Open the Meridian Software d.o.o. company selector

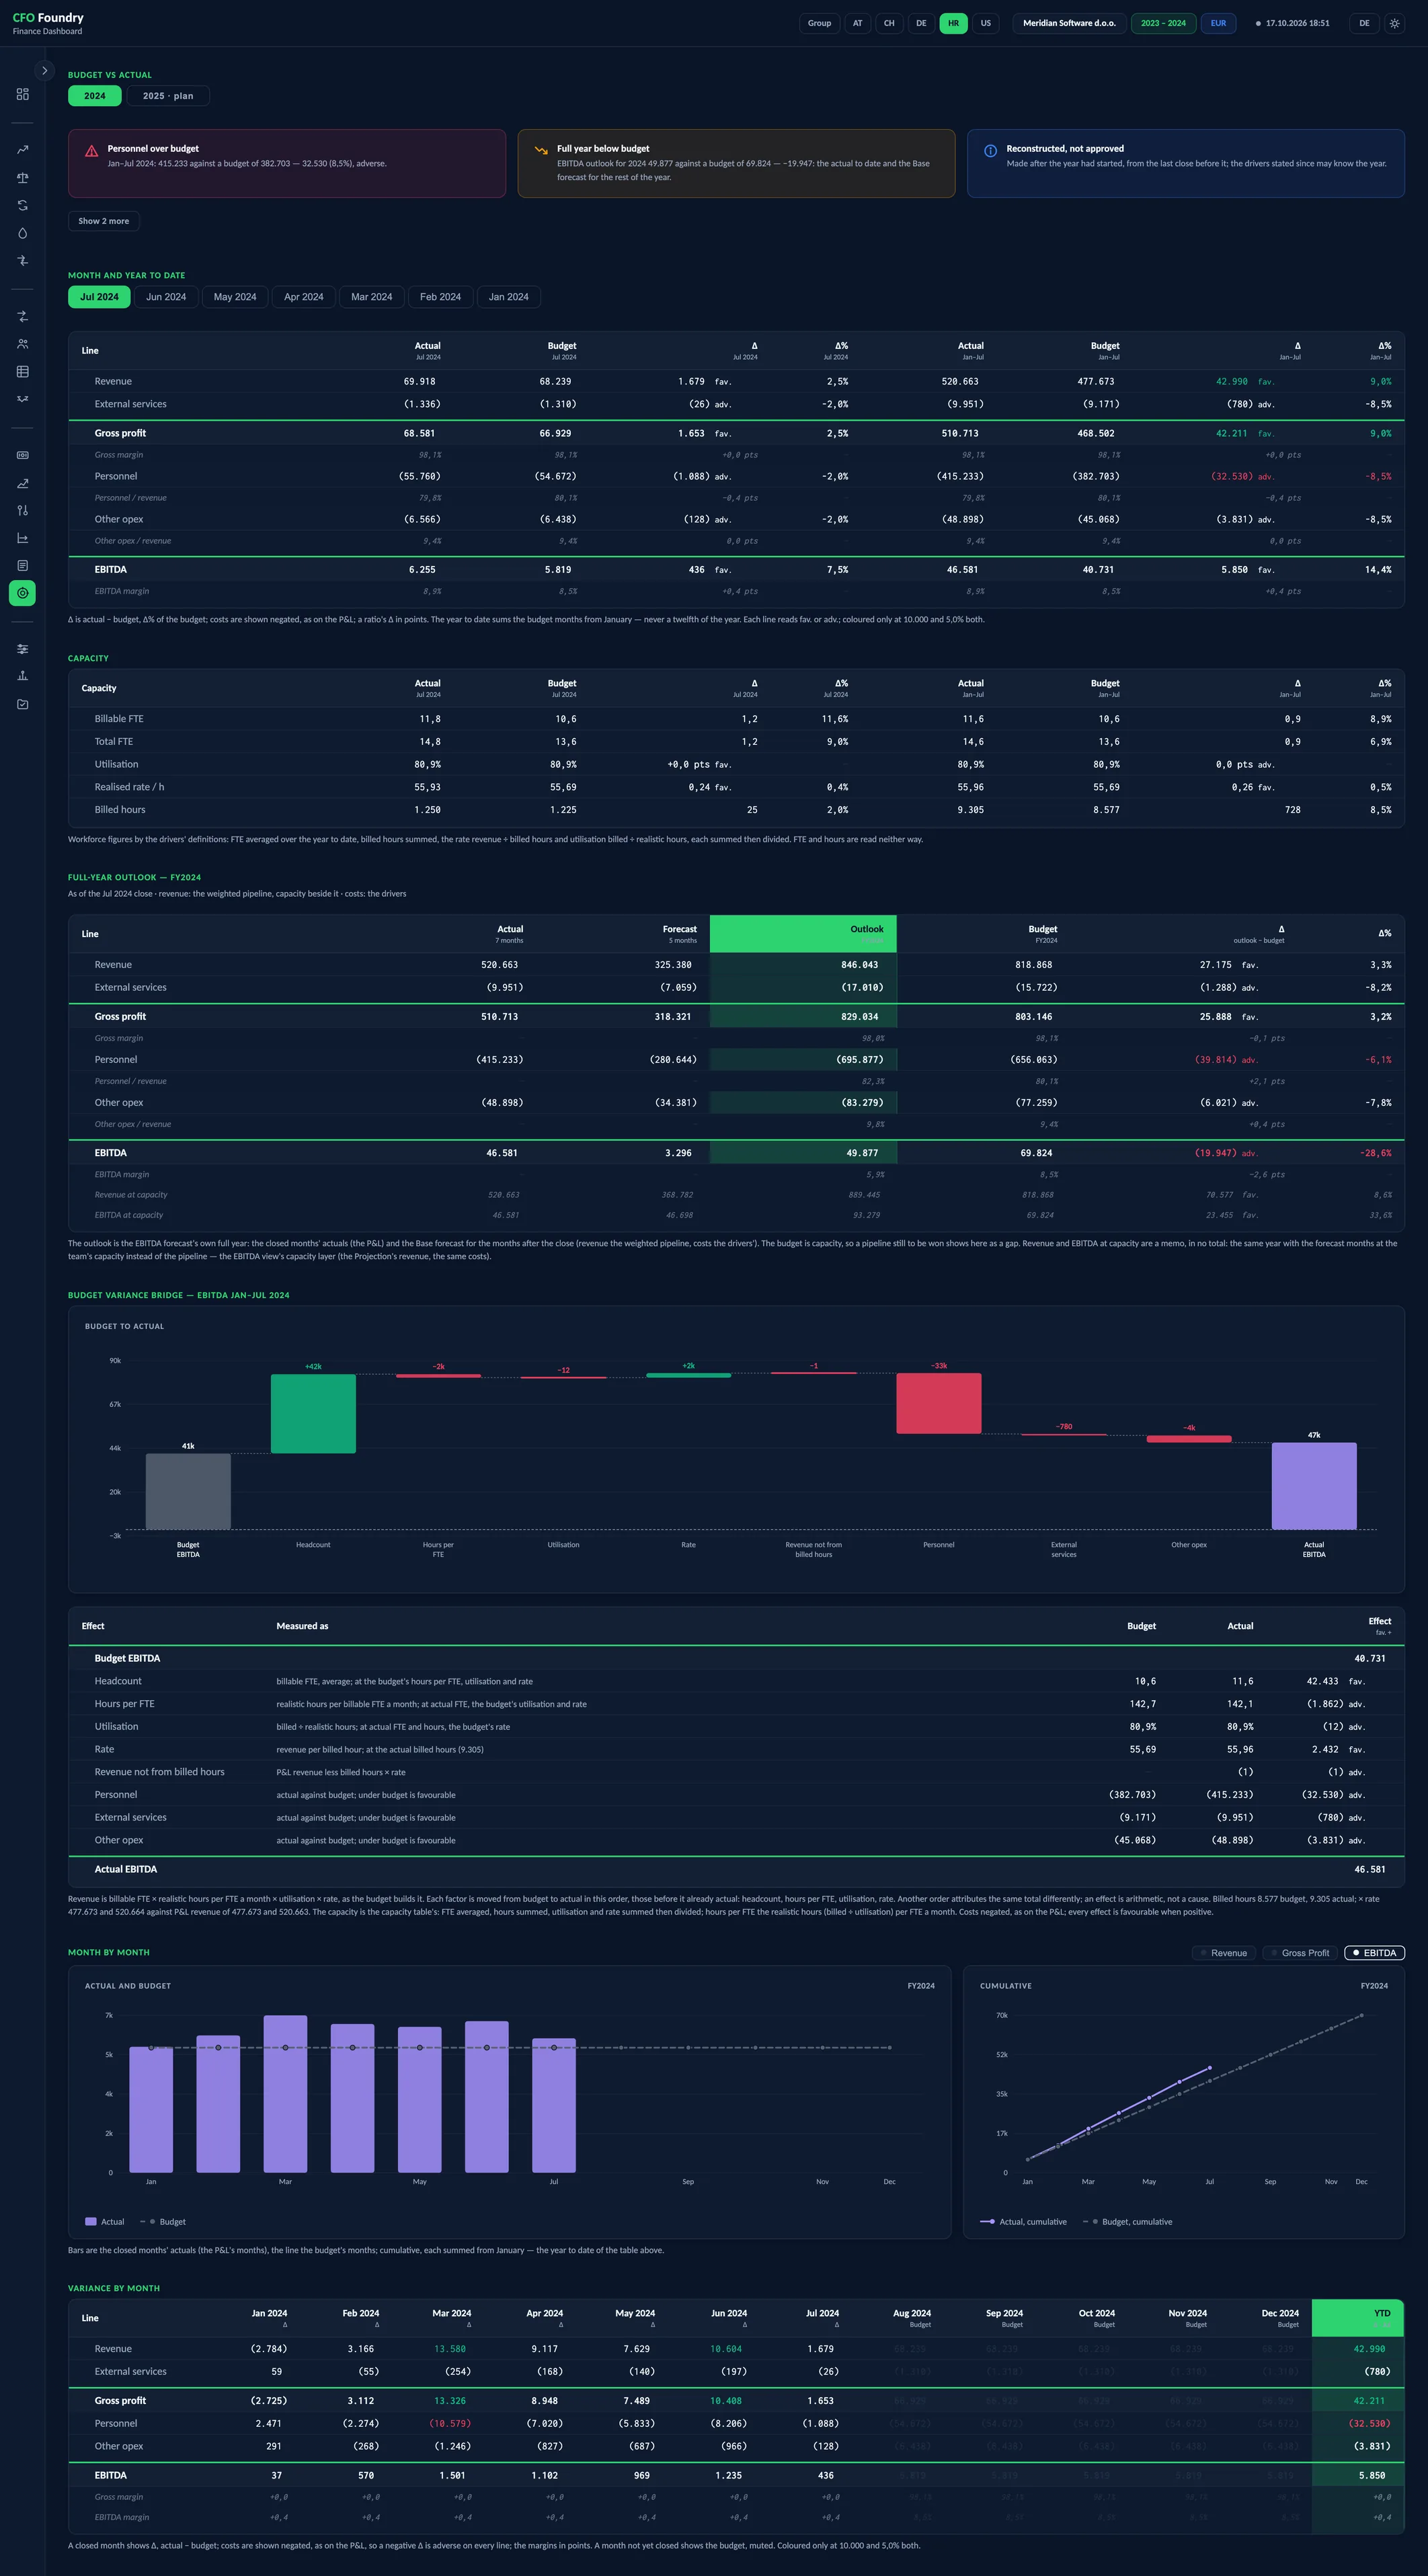point(1069,23)
